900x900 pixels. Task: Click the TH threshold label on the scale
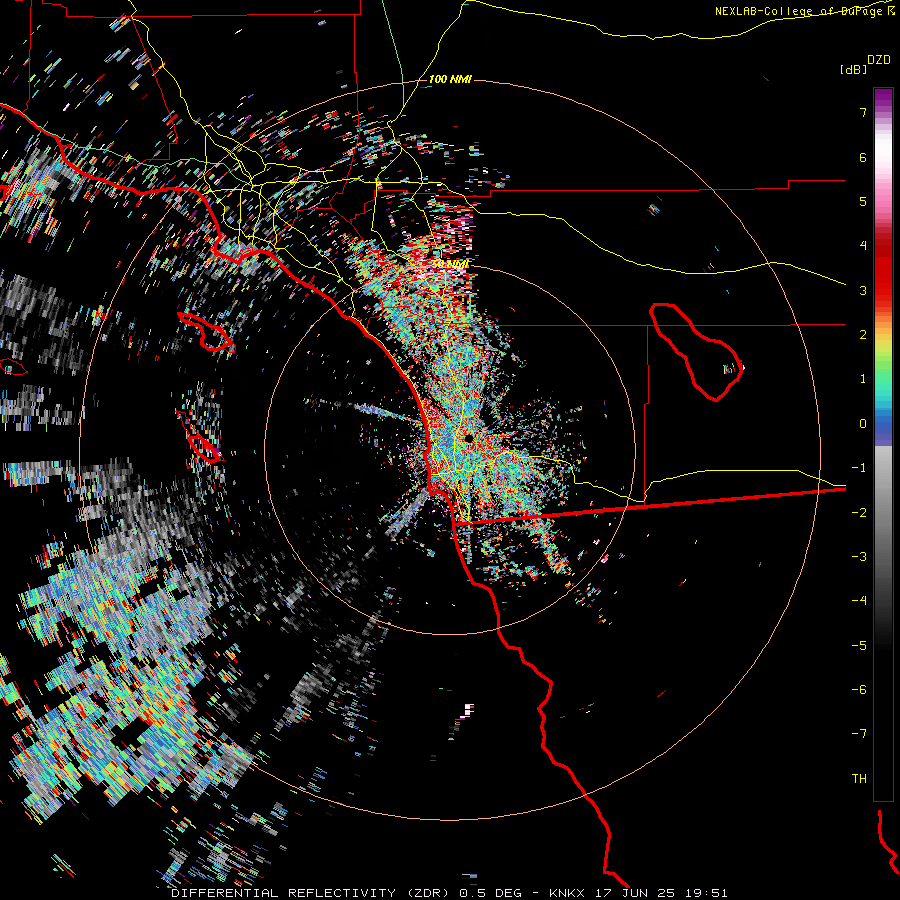[859, 779]
